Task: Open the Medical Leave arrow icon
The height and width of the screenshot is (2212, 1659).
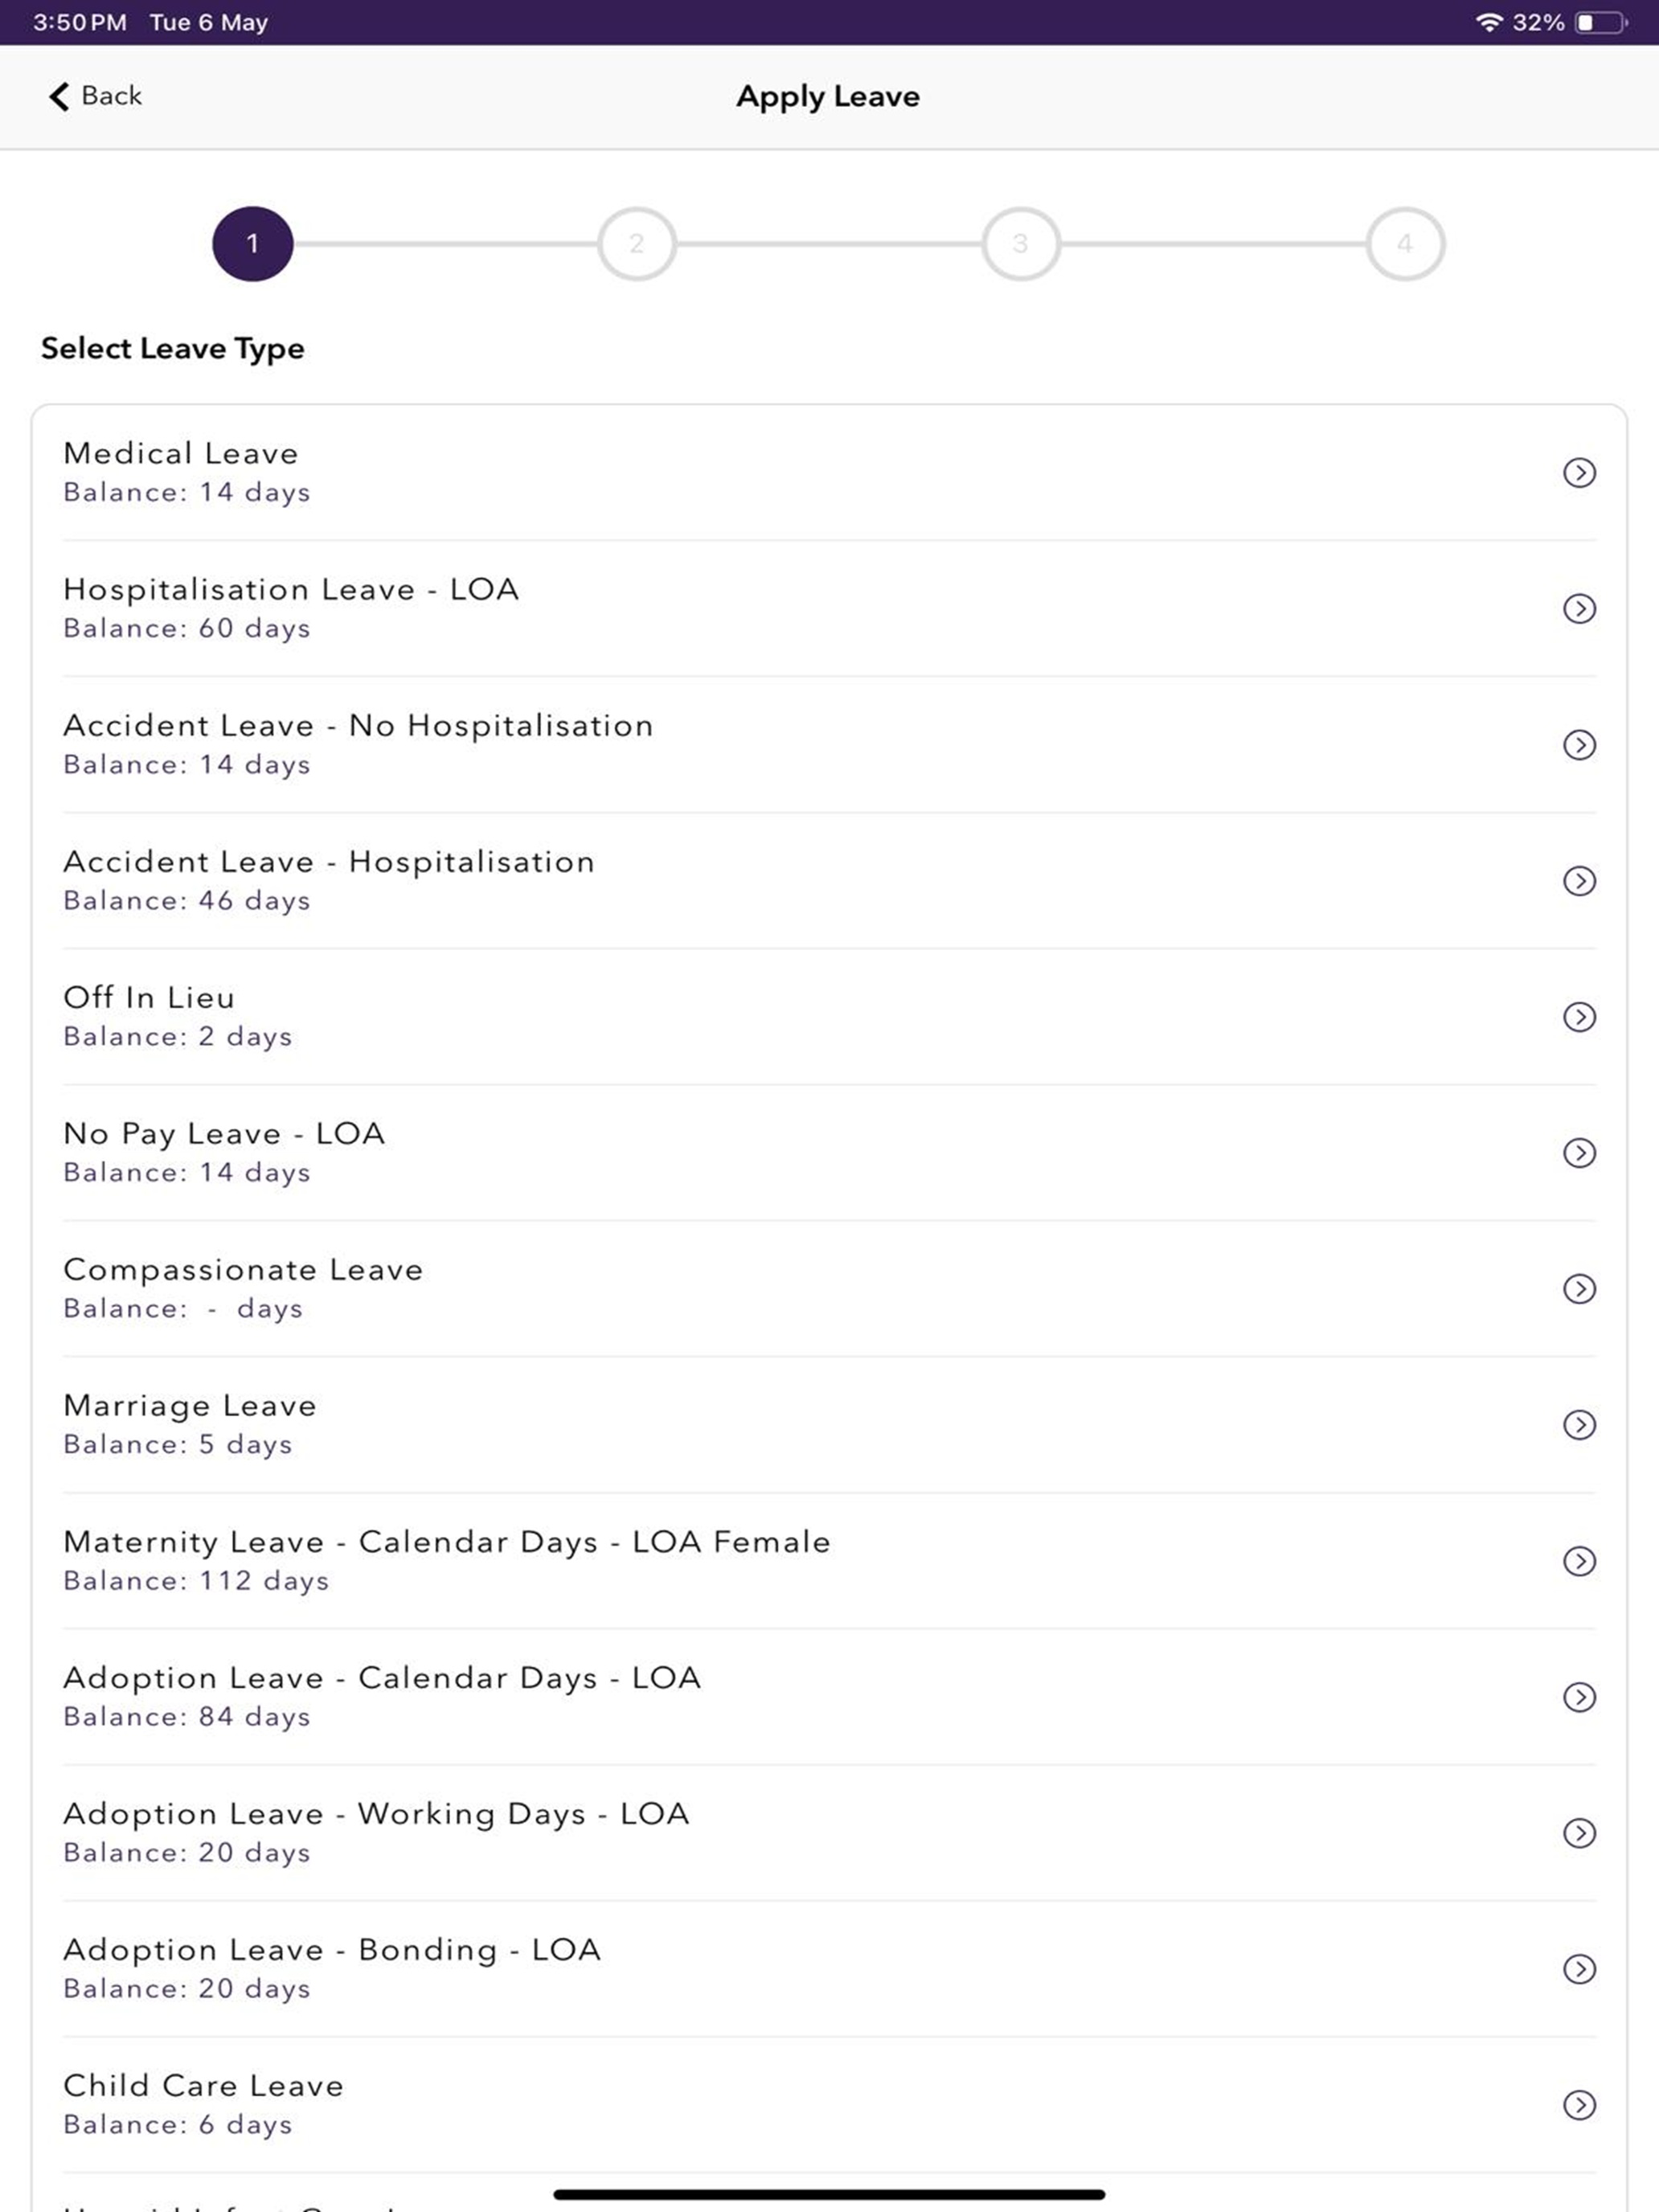Action: click(x=1579, y=473)
